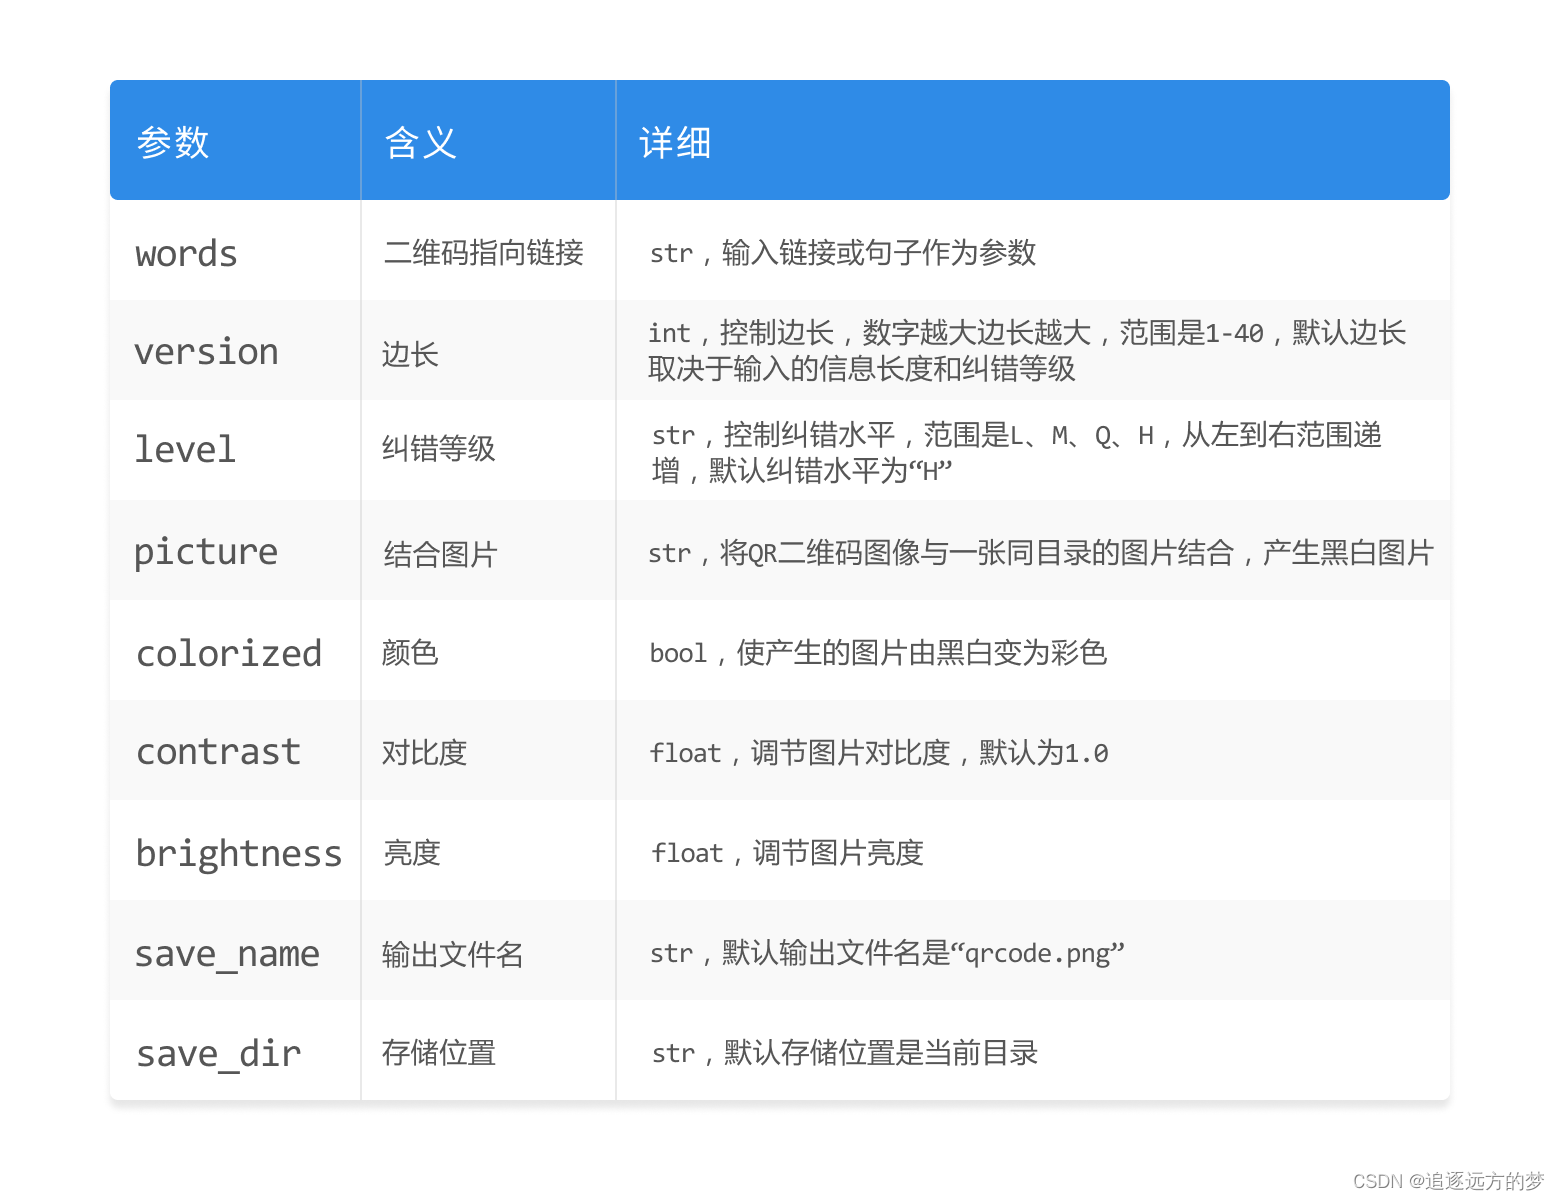
Task: Click the 含义 column header
Action: point(488,140)
